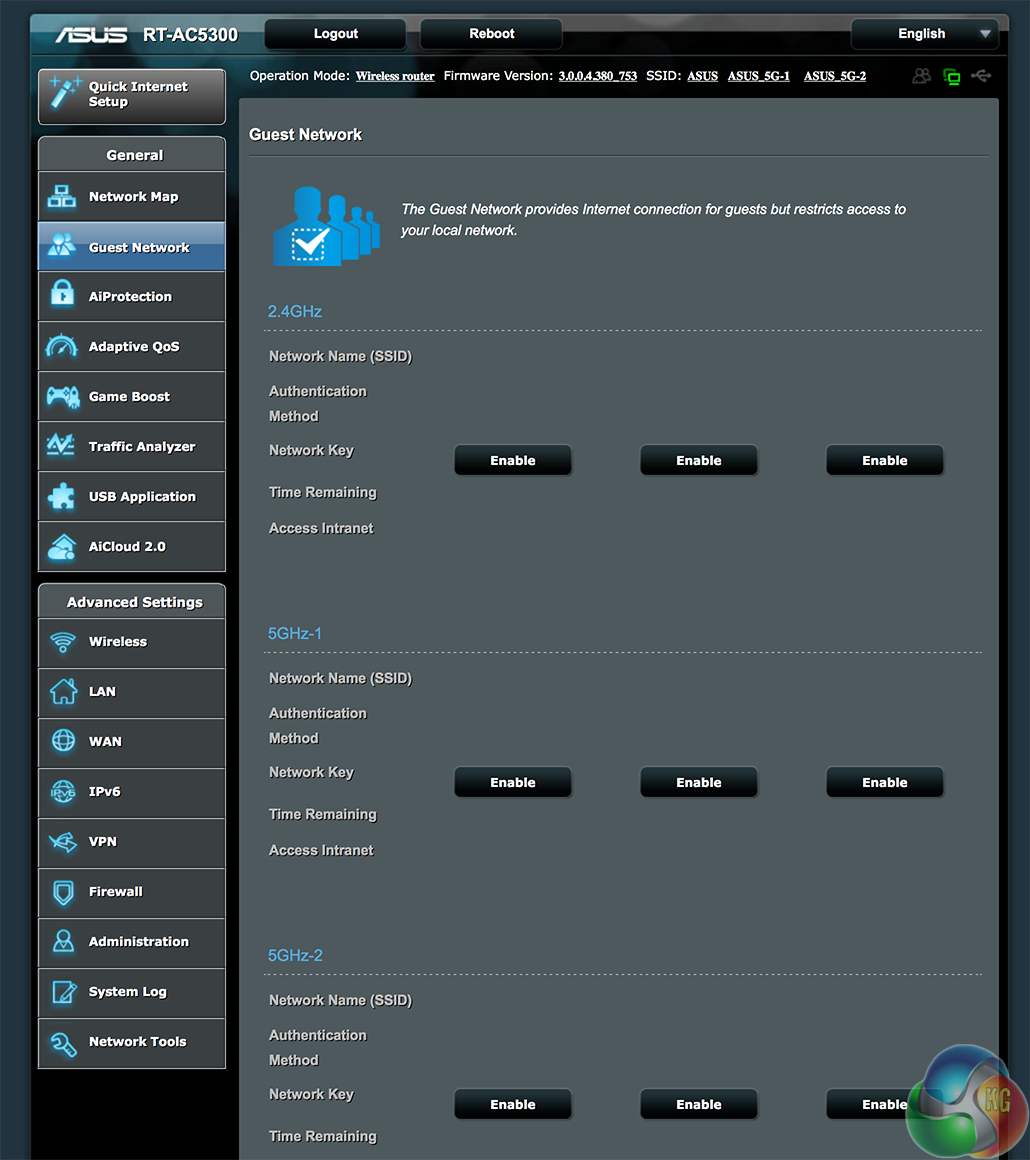
Task: Click the green network connection status icon
Action: click(952, 76)
